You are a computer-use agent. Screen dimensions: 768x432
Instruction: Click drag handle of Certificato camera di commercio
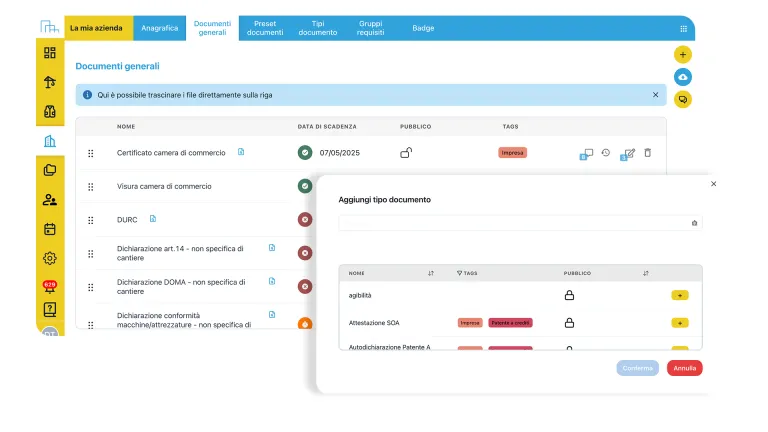coord(91,153)
